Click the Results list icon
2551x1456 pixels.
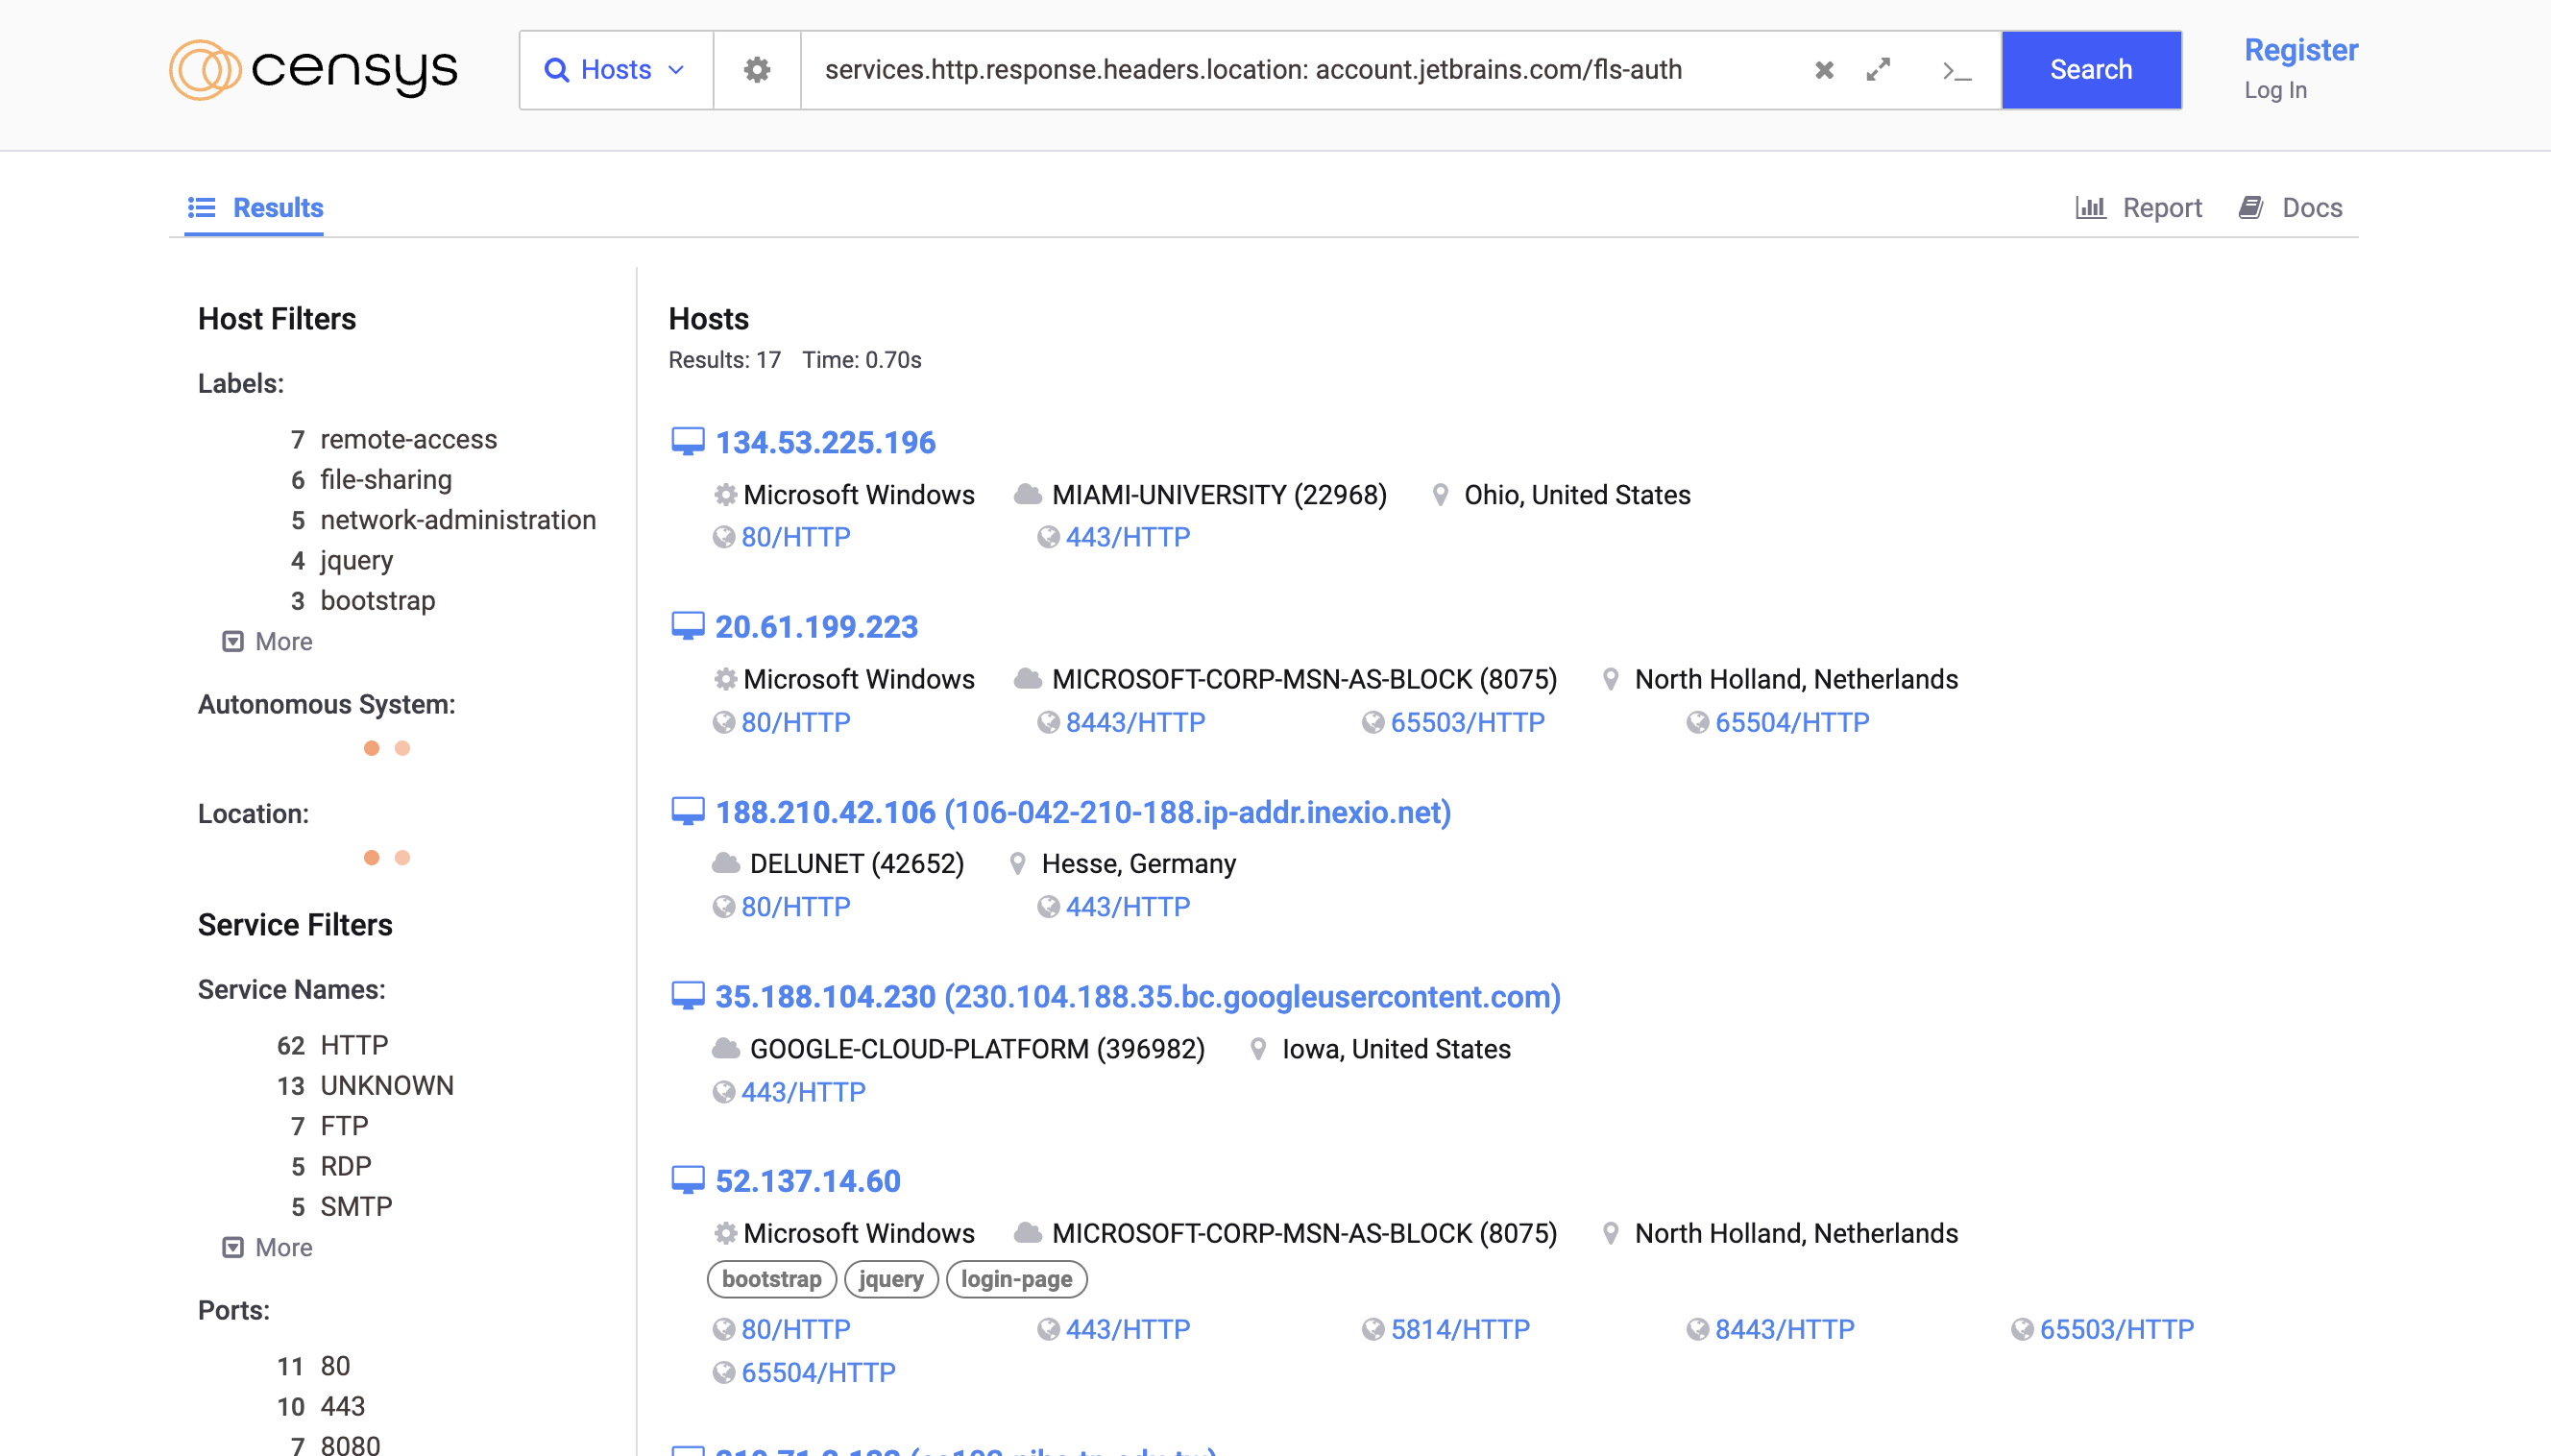pos(201,208)
